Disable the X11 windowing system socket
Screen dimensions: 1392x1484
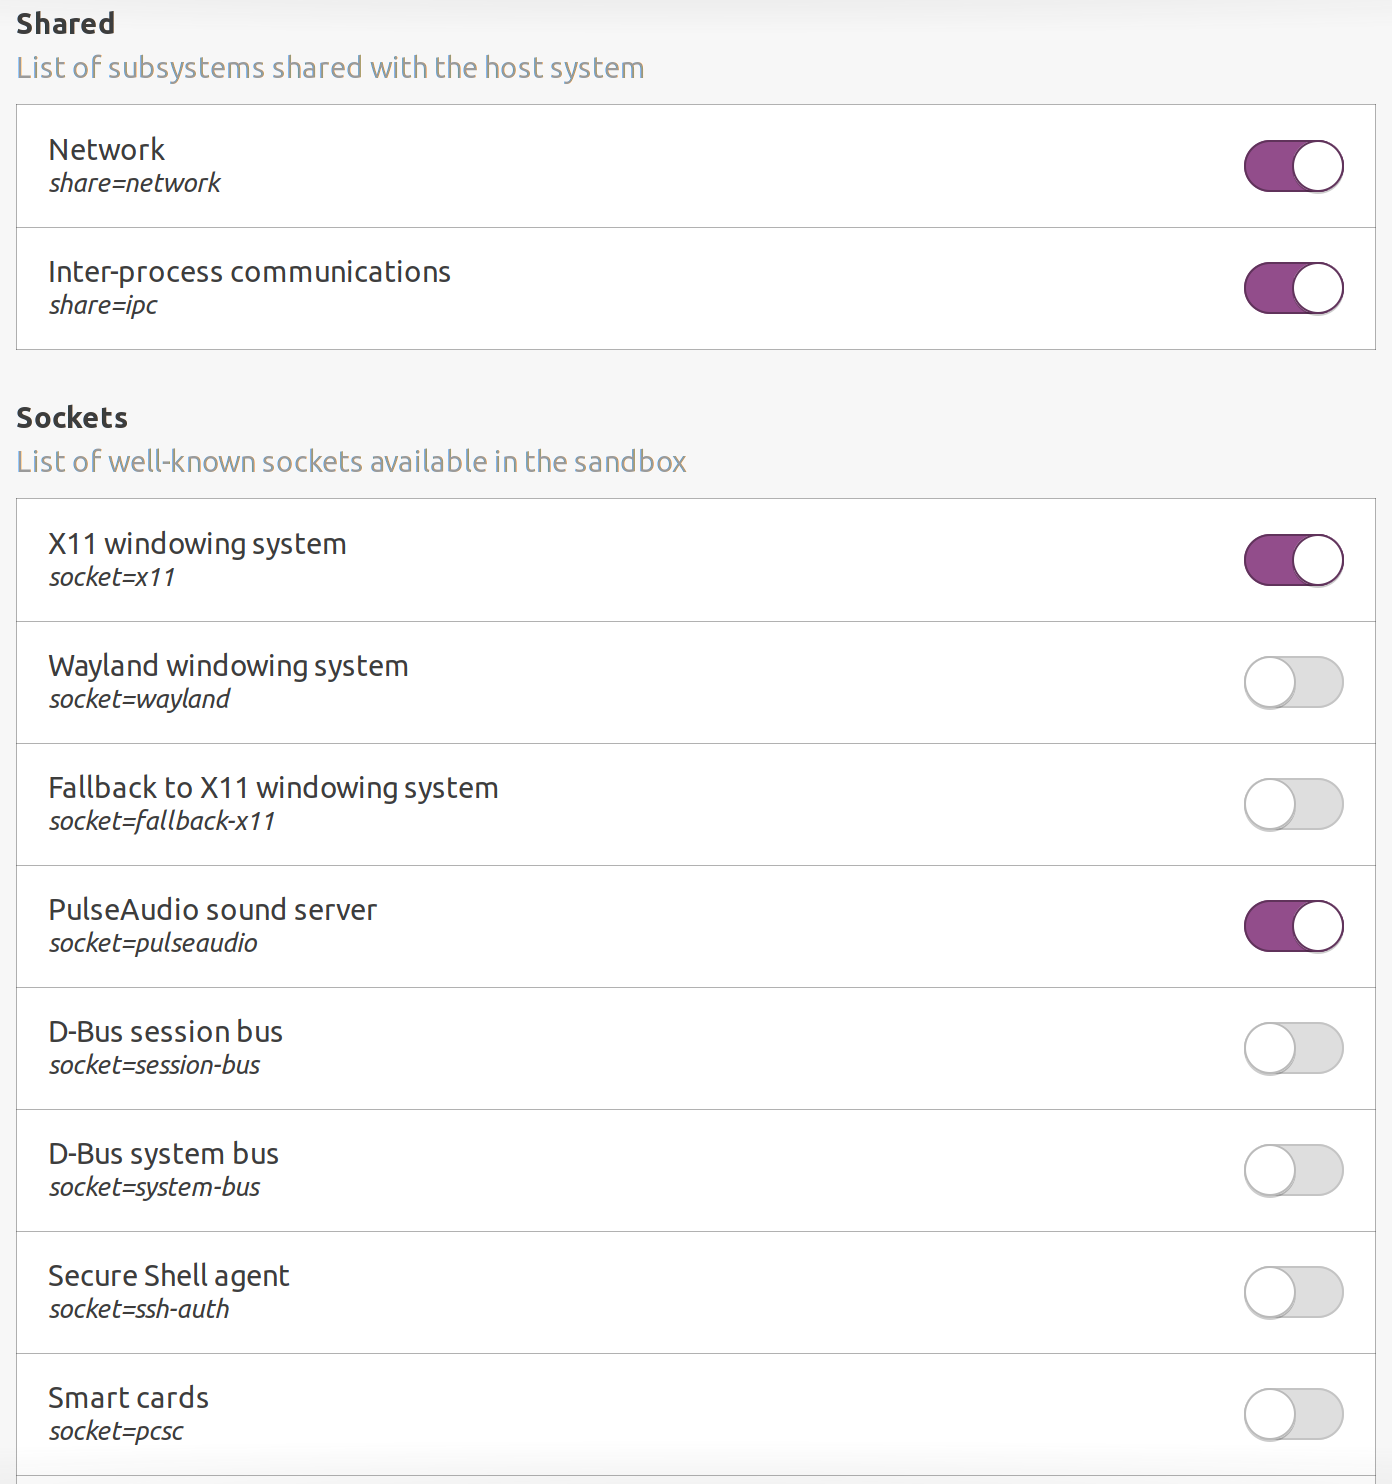point(1293,560)
